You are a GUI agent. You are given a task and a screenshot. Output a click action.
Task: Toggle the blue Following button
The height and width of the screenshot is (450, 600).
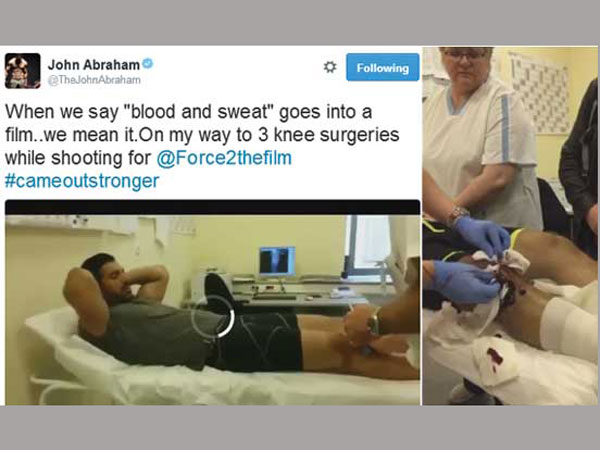pos(383,67)
